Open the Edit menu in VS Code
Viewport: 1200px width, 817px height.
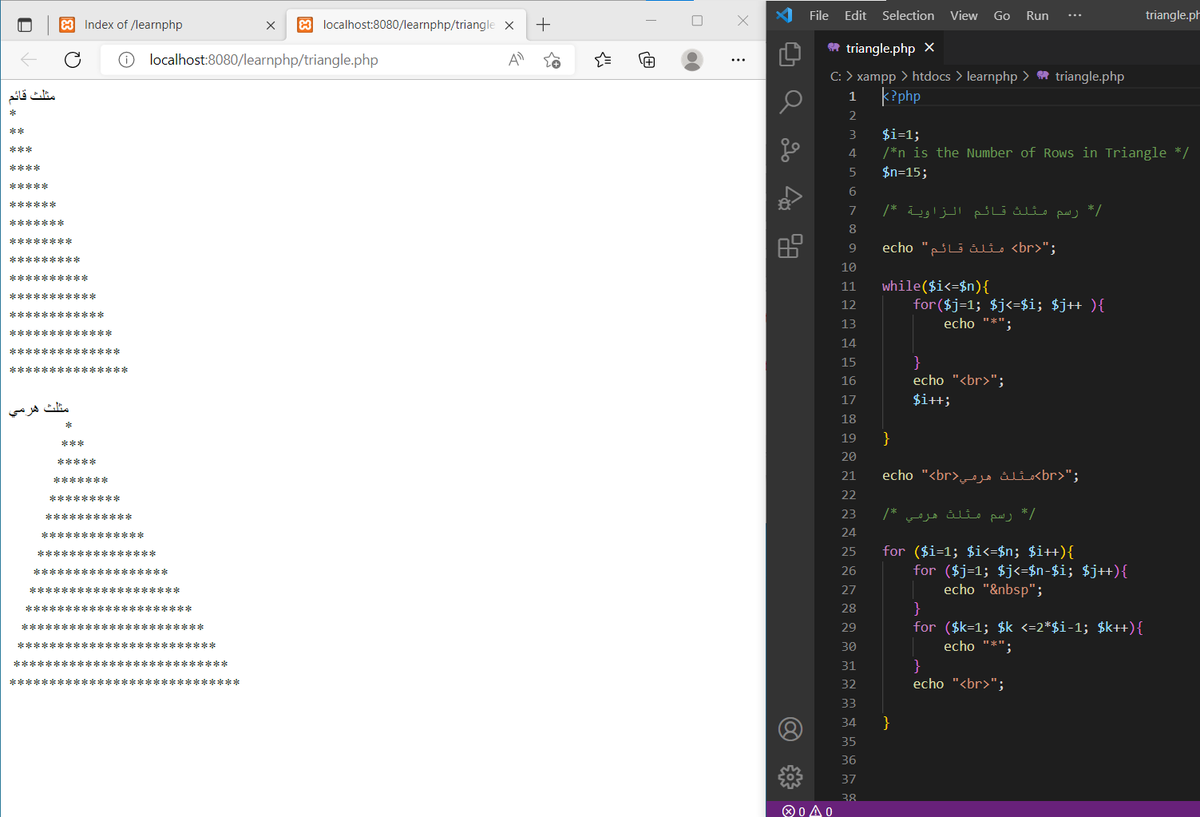point(855,15)
